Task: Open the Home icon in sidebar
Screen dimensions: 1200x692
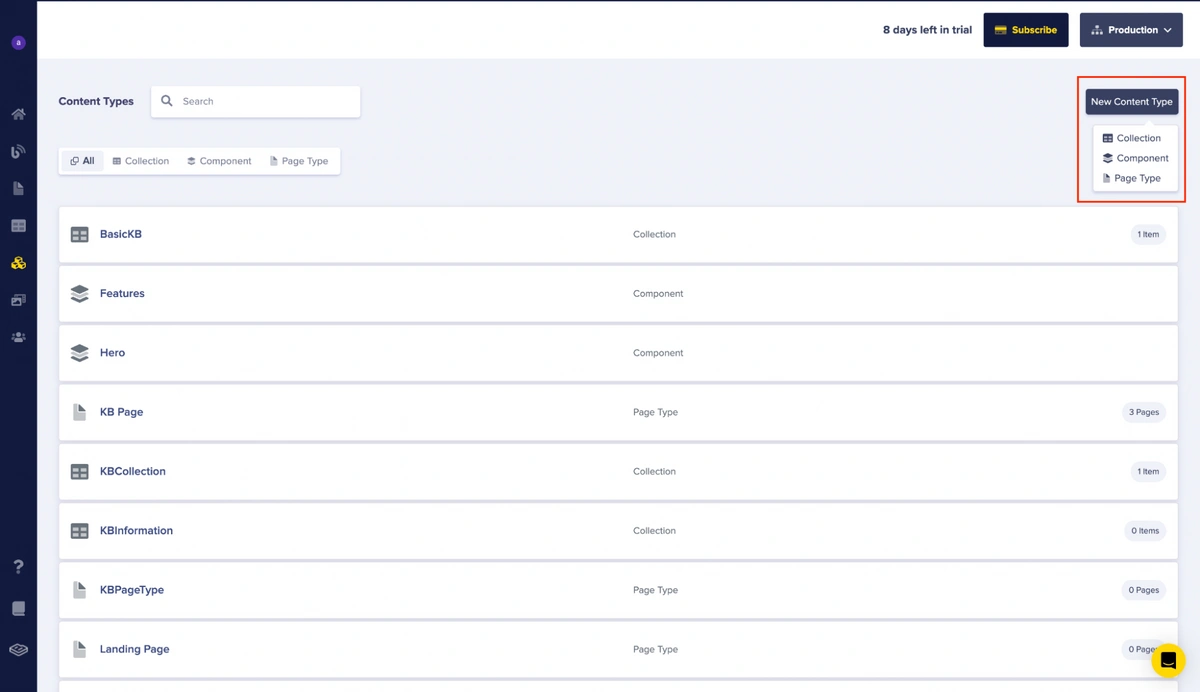Action: [18, 114]
